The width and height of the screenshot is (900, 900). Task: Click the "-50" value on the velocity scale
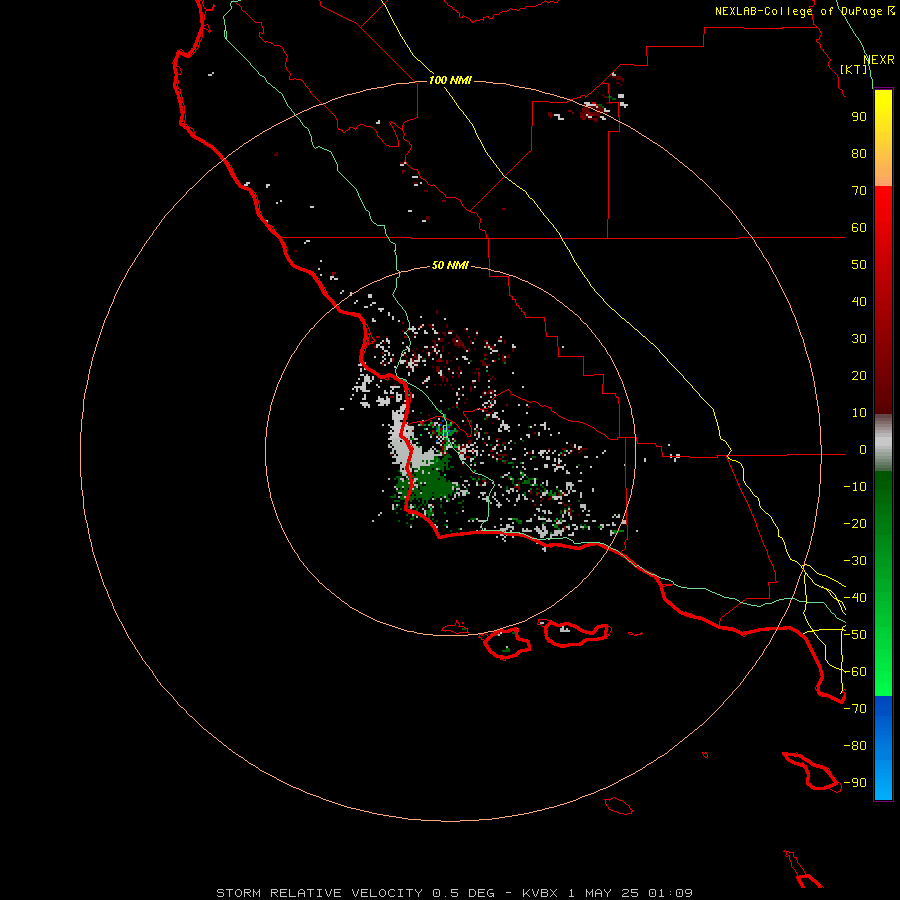coord(855,635)
